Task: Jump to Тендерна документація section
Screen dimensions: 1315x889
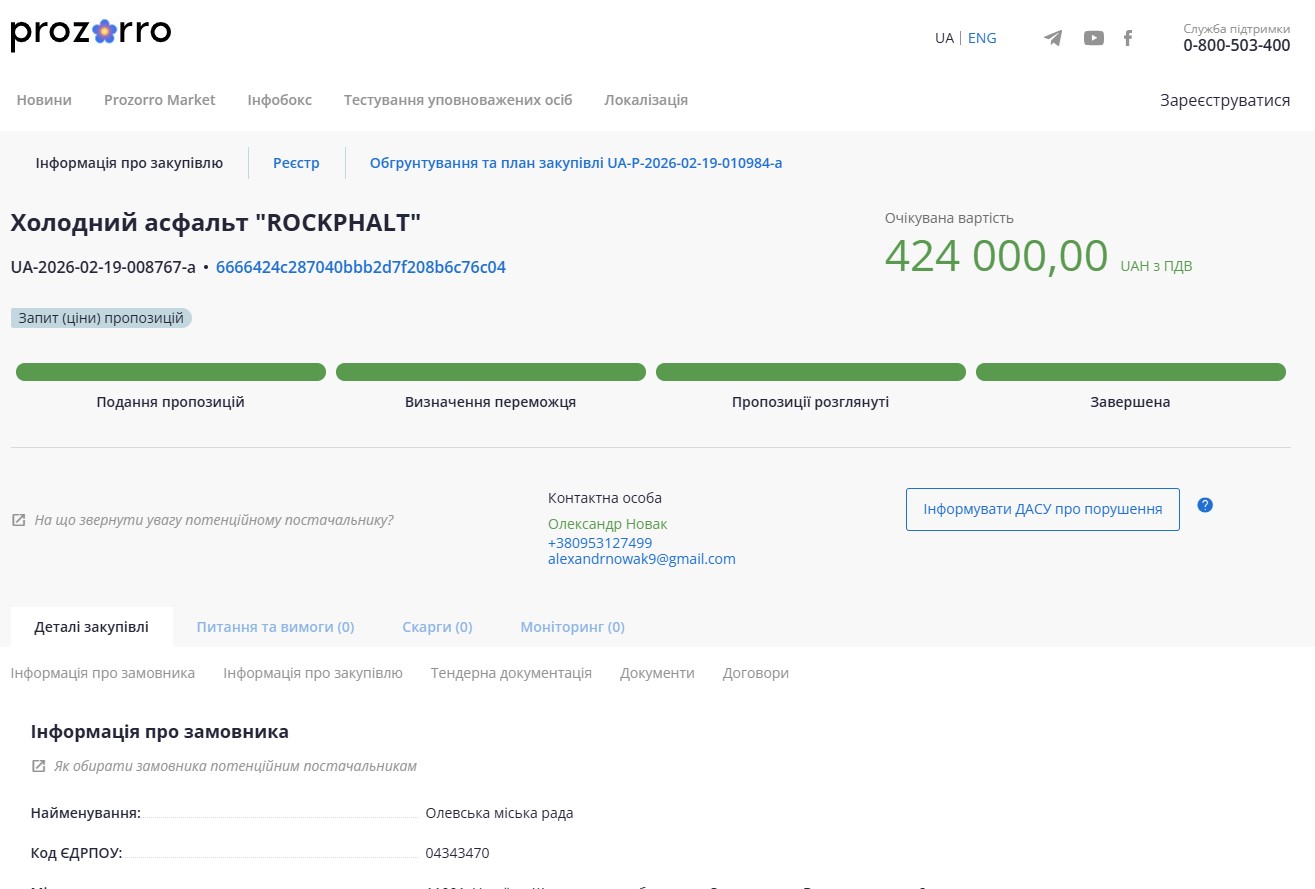Action: (511, 673)
